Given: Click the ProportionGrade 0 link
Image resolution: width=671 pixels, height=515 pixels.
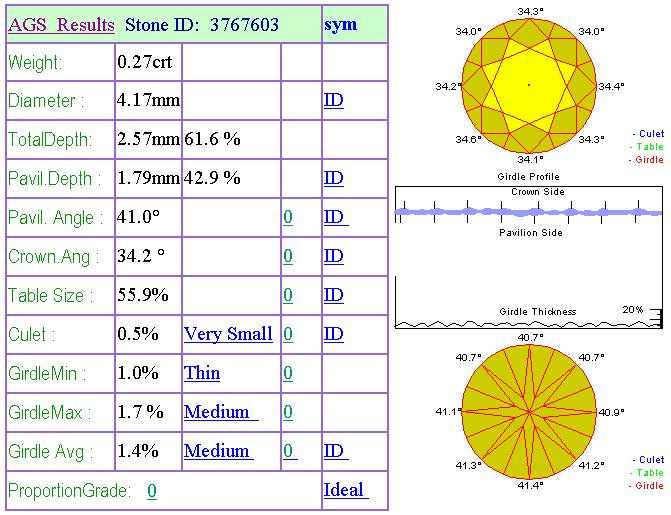Looking at the screenshot, I should pyautogui.click(x=152, y=491).
